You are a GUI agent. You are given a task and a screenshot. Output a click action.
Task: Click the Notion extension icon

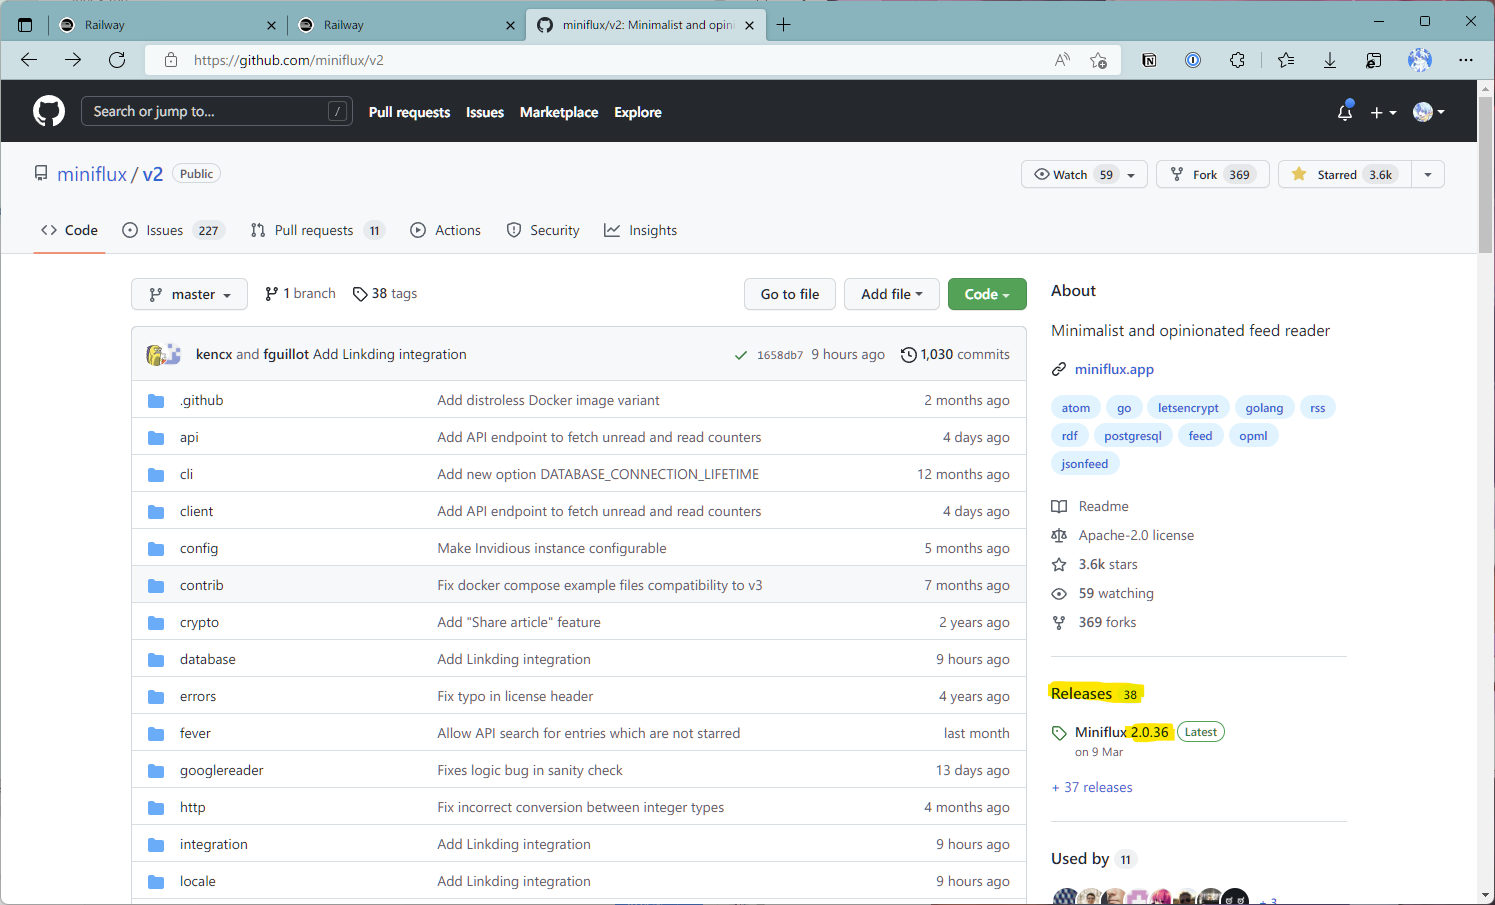[1149, 60]
